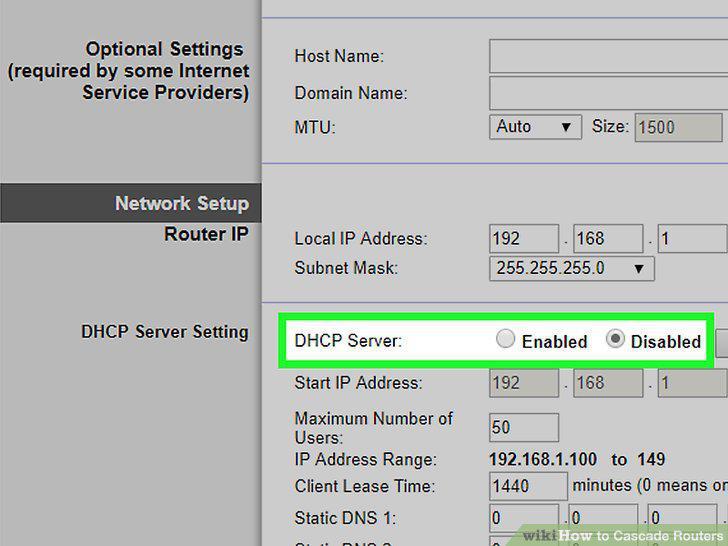Click Static DNS 1 third octet field
The image size is (728, 546).
[x=682, y=518]
